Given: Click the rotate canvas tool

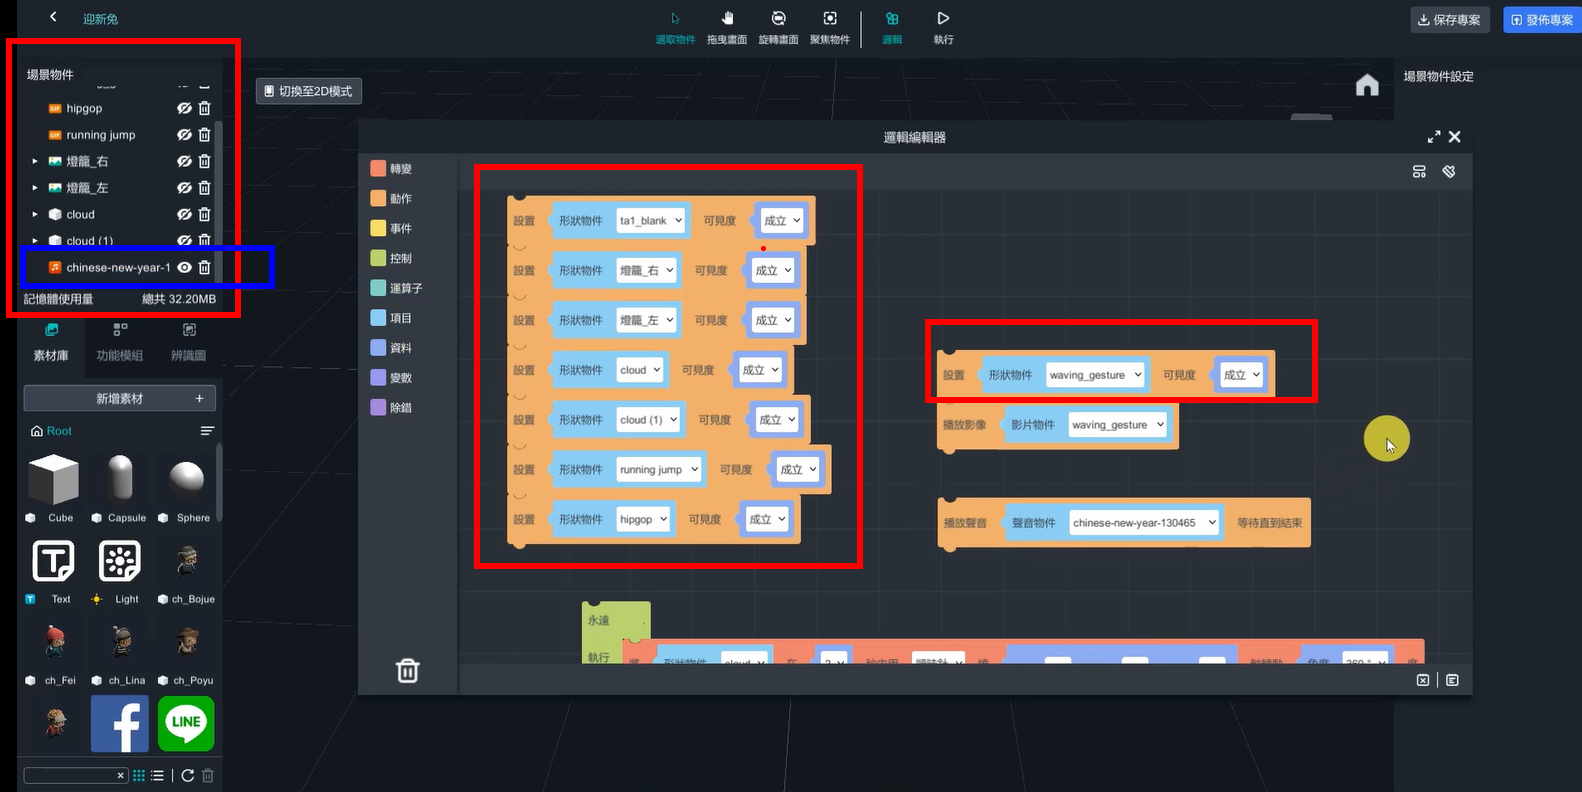Looking at the screenshot, I should pos(778,27).
